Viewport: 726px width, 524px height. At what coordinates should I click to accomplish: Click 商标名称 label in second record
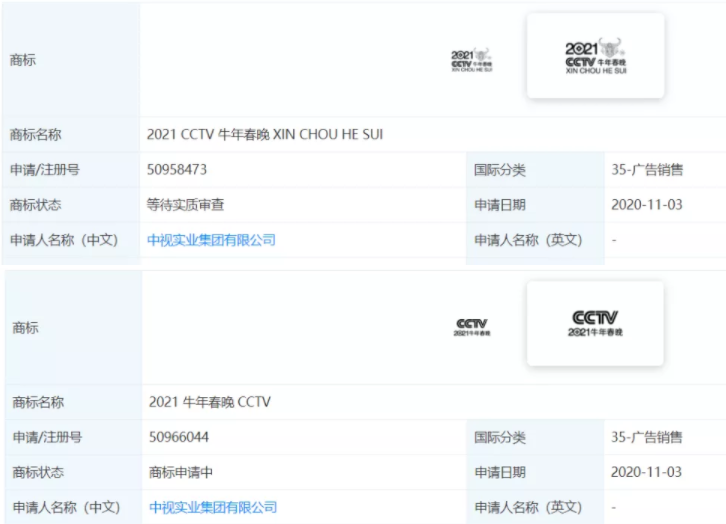click(38, 402)
